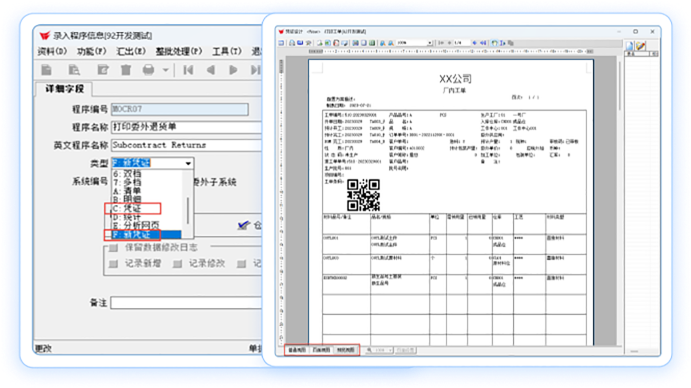Click the delete trash can icon
Viewport: 691px width, 388px height.
(126, 70)
